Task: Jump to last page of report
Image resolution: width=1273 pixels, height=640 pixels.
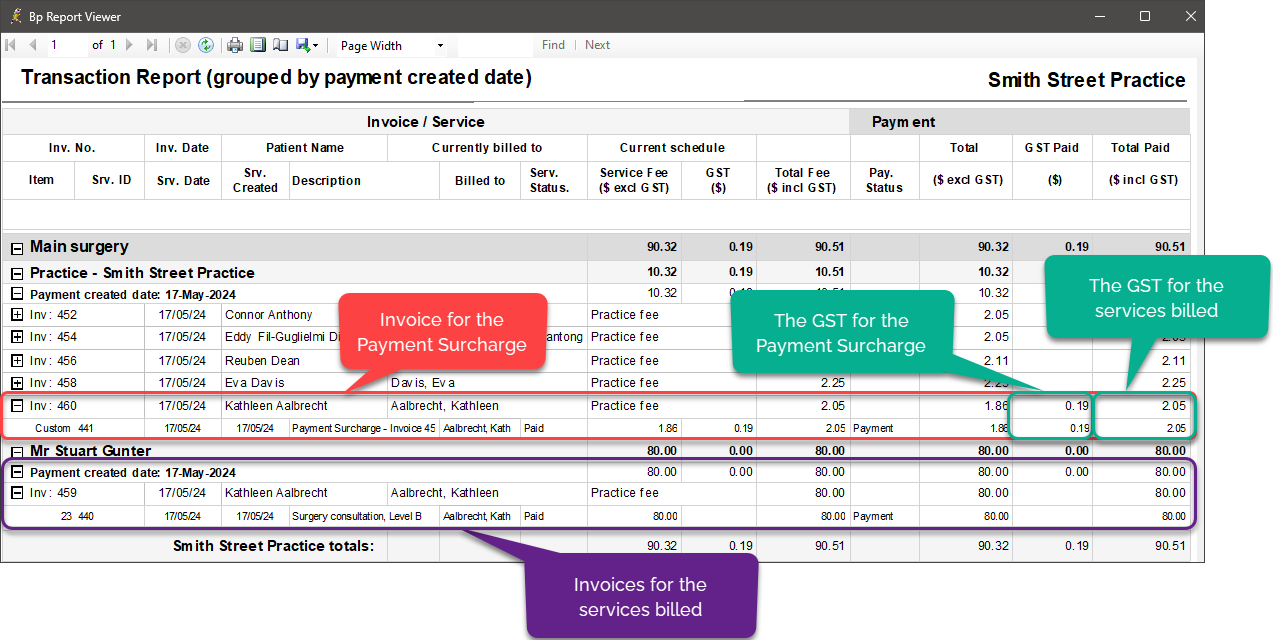Action: pyautogui.click(x=152, y=45)
